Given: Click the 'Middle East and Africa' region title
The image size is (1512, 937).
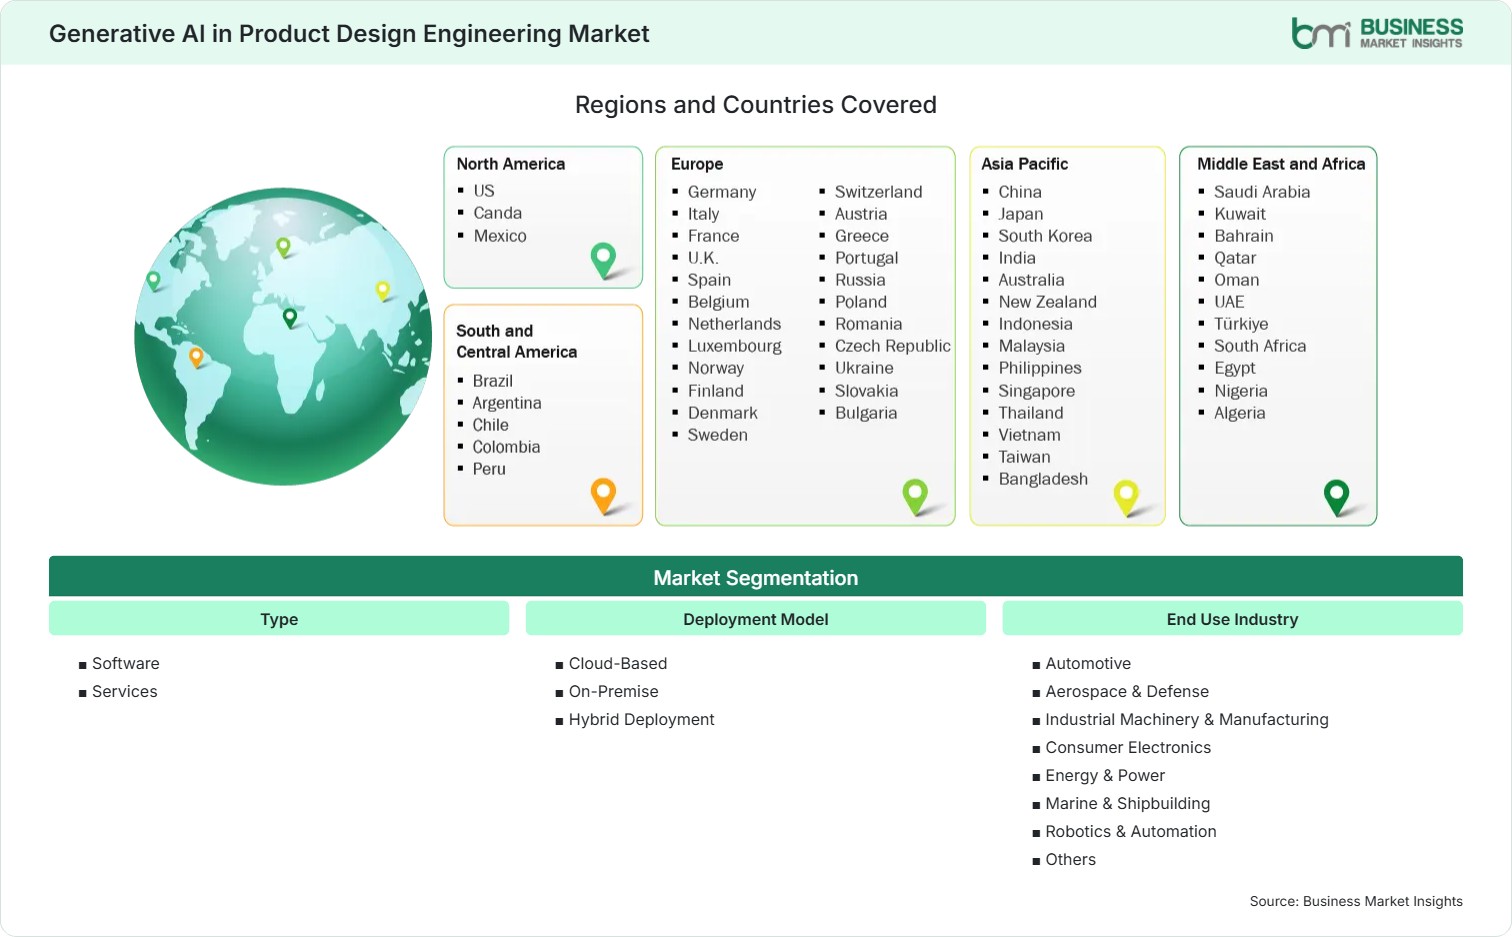Looking at the screenshot, I should coord(1281,164).
